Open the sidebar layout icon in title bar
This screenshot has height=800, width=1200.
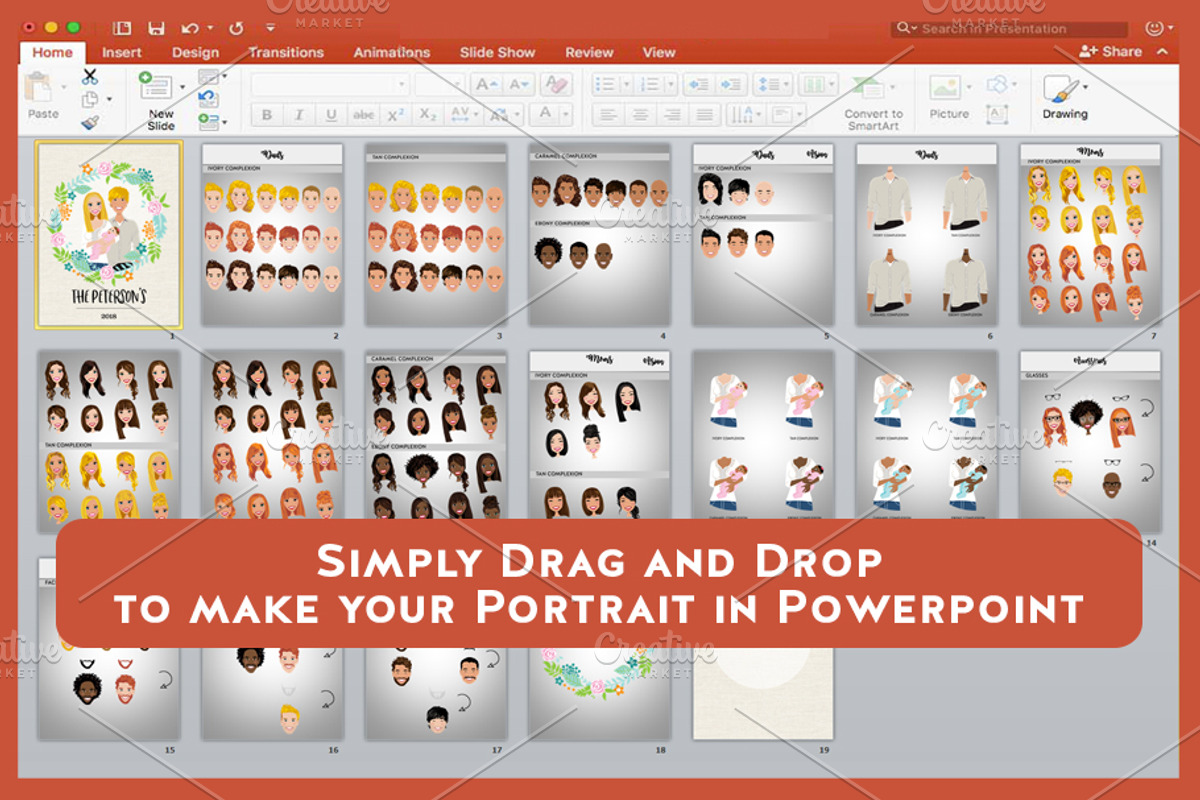coord(122,28)
